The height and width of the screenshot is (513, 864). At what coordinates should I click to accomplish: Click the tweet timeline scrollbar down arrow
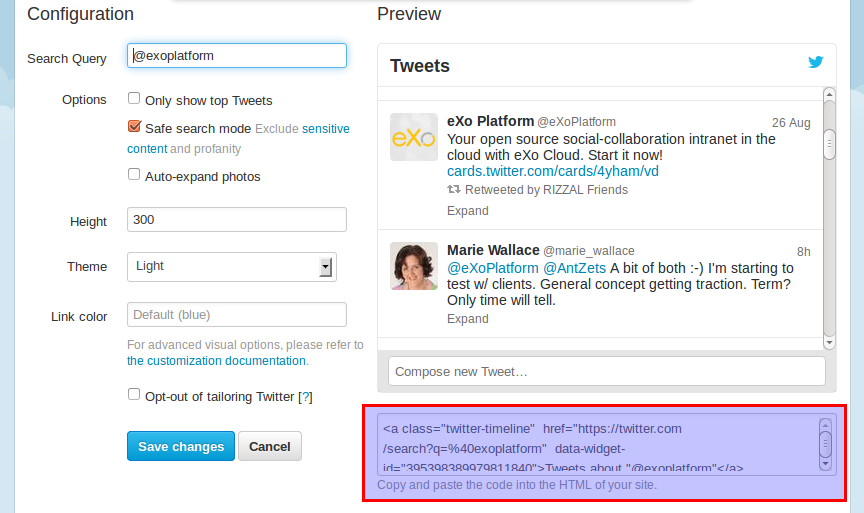tap(829, 342)
